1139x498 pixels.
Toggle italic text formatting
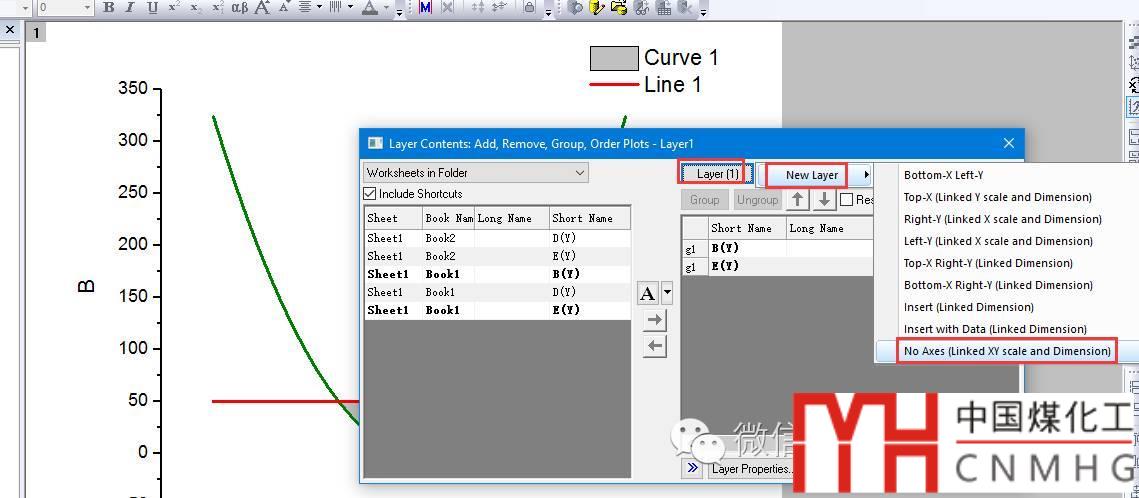click(x=130, y=8)
